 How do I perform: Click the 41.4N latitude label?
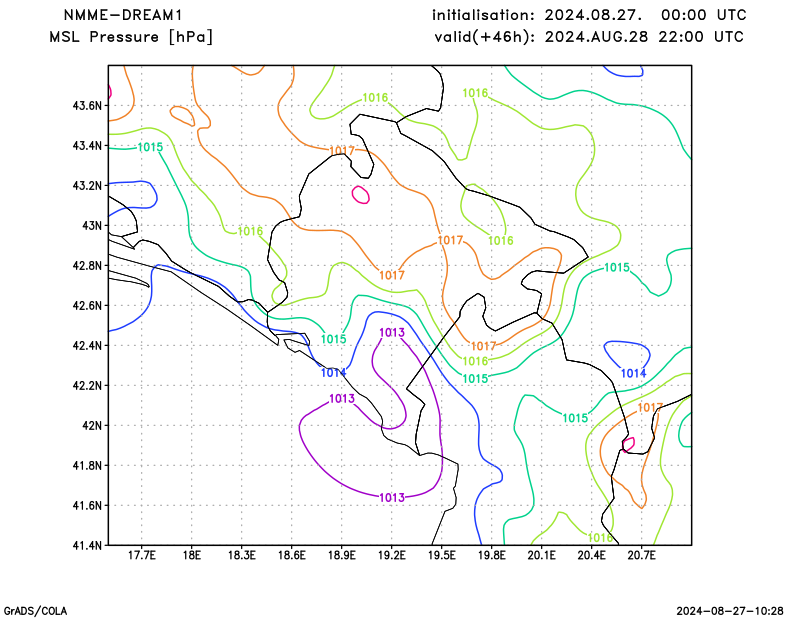pyautogui.click(x=87, y=546)
